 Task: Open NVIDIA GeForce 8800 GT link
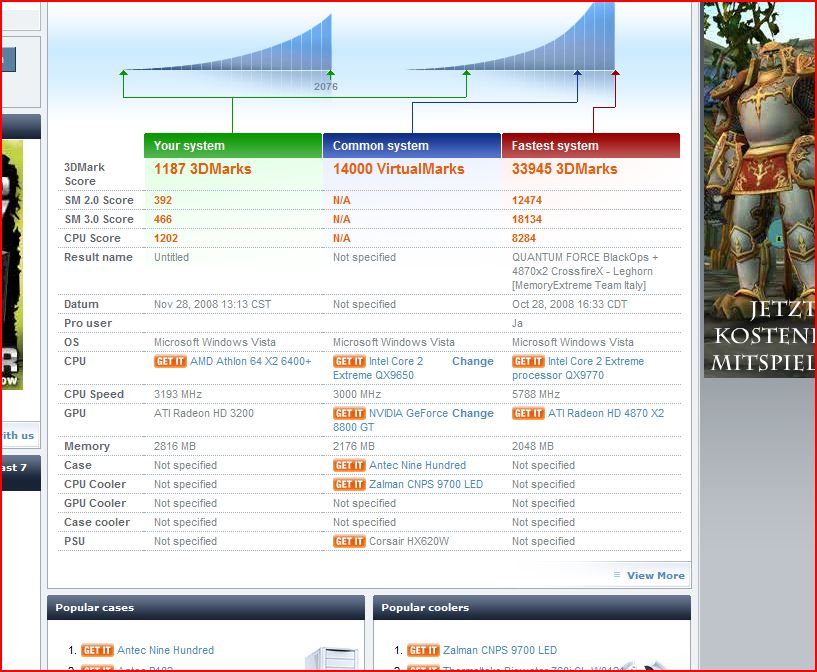391,420
